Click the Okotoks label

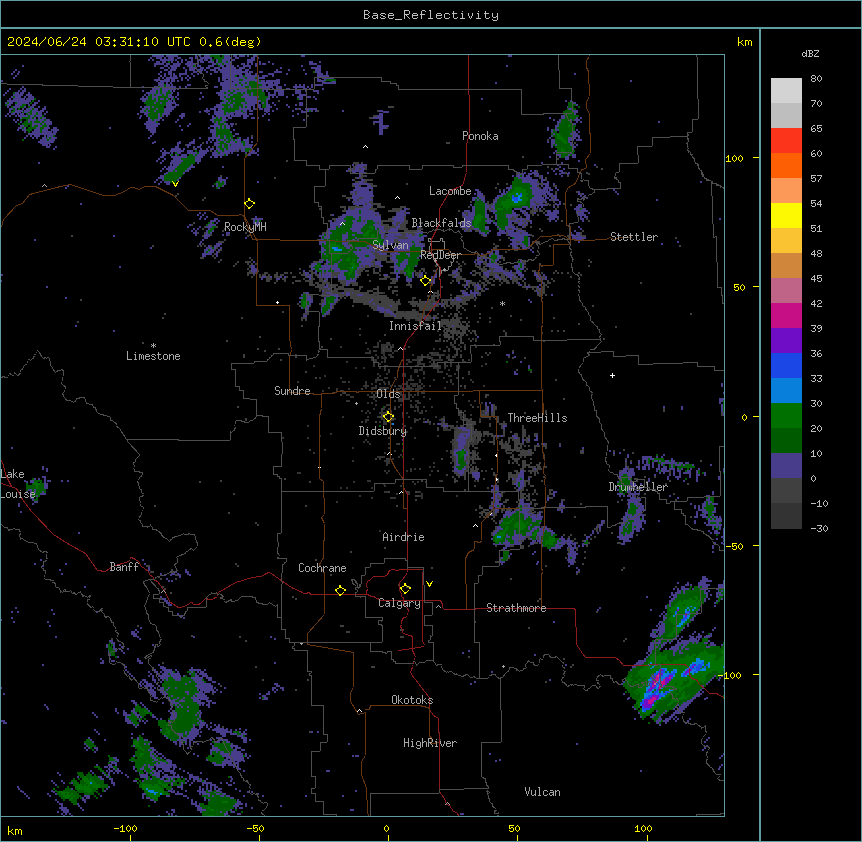(x=412, y=700)
